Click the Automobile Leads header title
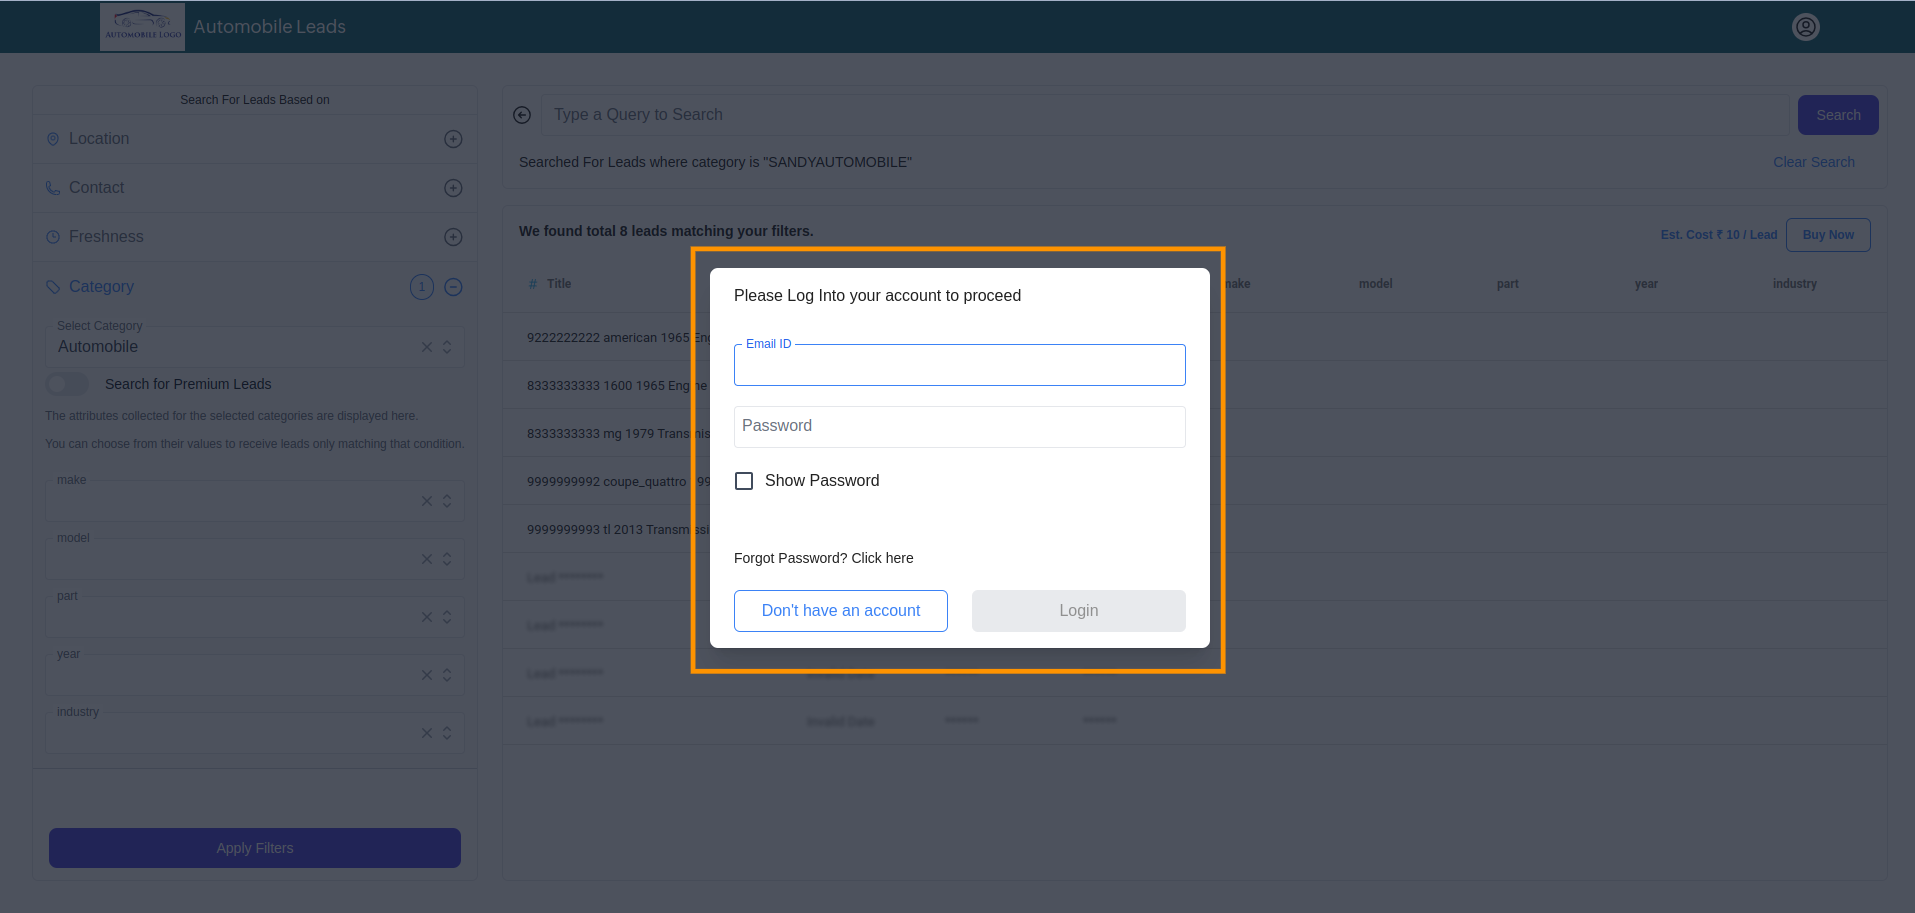This screenshot has width=1915, height=913. coord(270,27)
